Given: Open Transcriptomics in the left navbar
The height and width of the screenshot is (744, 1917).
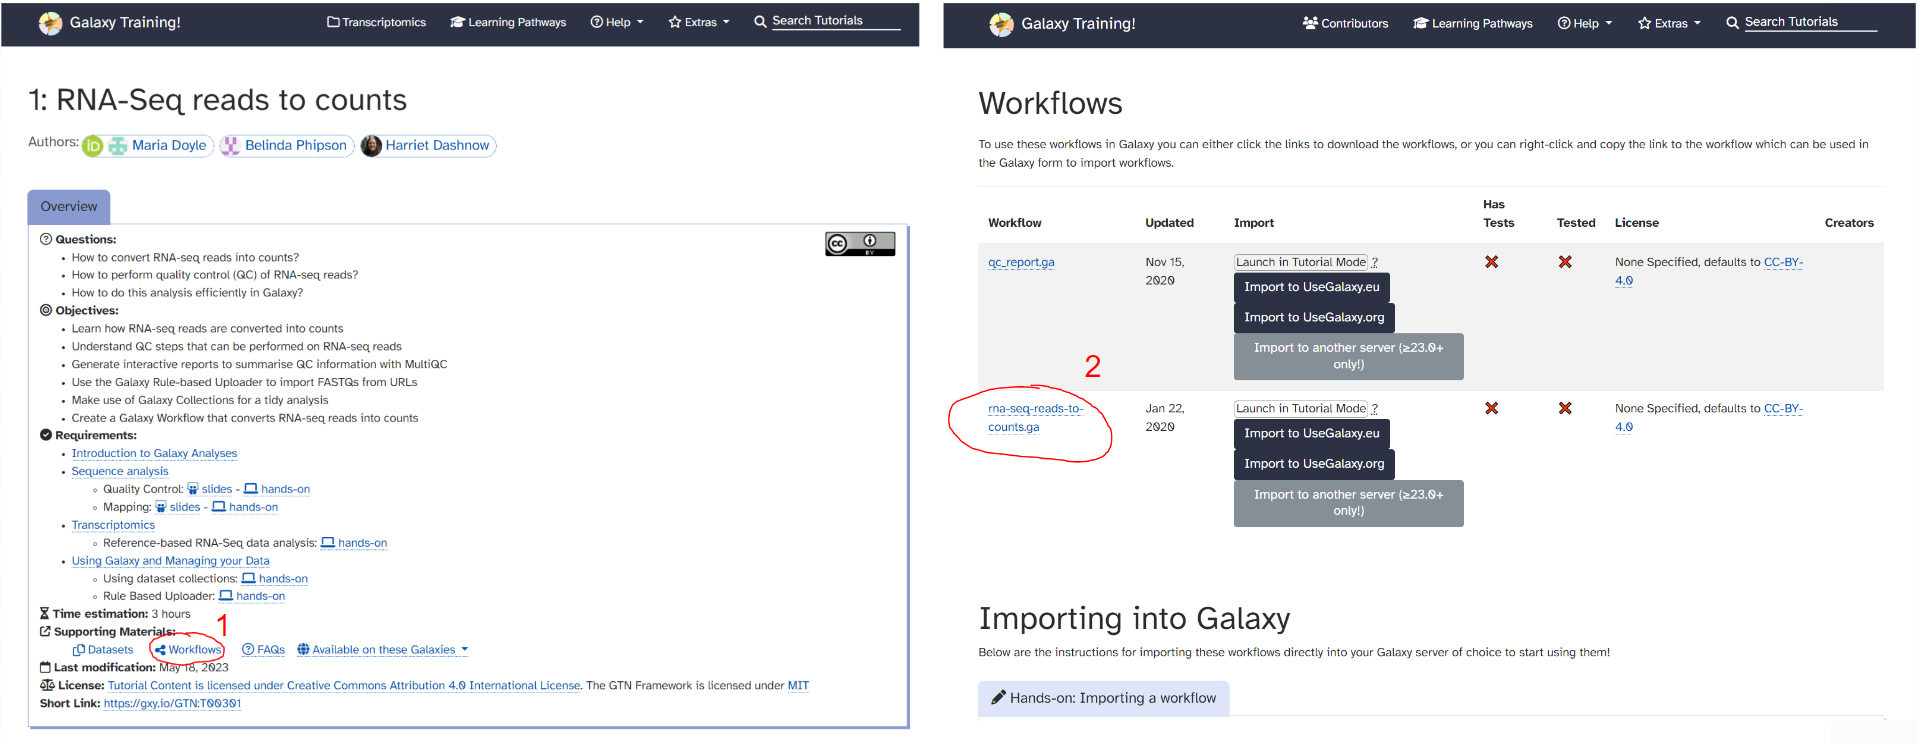Looking at the screenshot, I should (376, 22).
